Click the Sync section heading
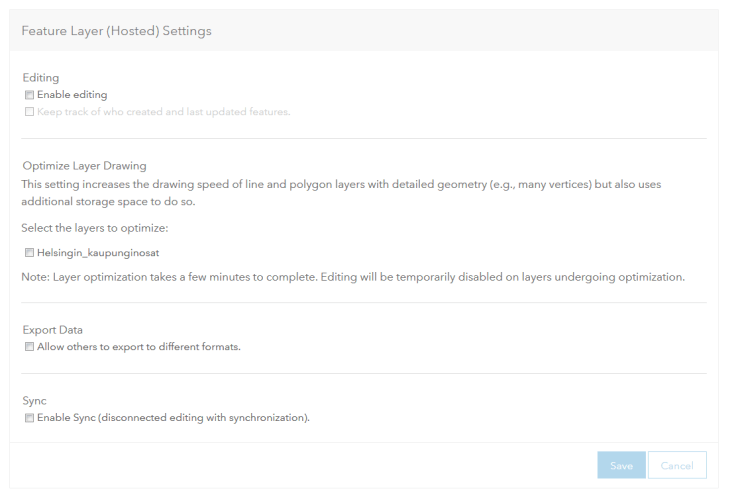The image size is (736, 503). pos(34,400)
